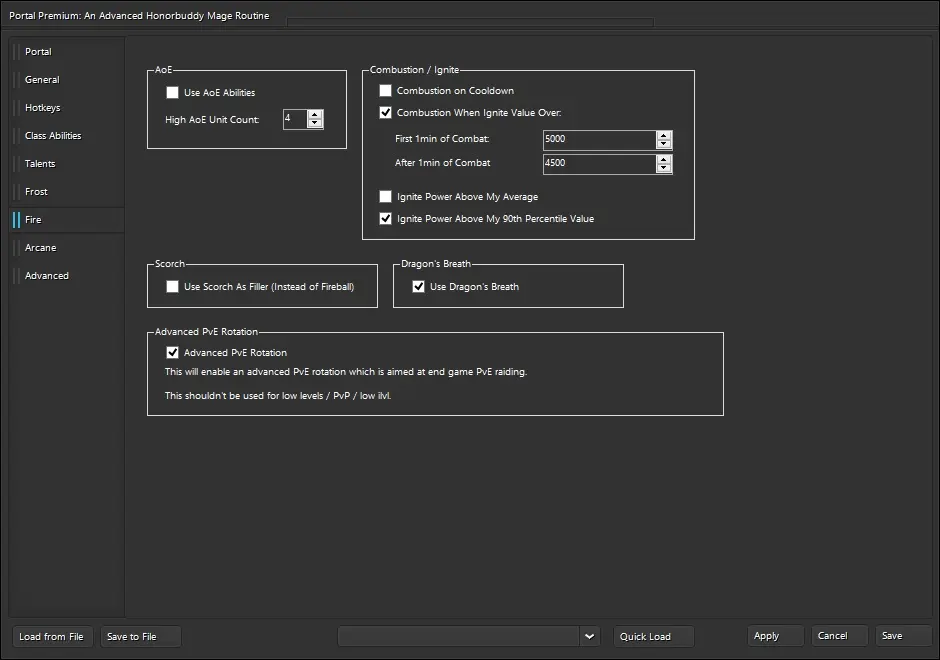Select the Fire tab
The image size is (940, 660).
tap(67, 220)
